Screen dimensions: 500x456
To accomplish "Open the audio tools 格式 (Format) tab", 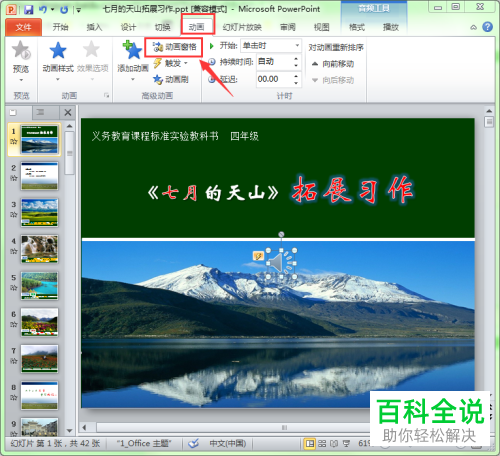I will (x=357, y=27).
